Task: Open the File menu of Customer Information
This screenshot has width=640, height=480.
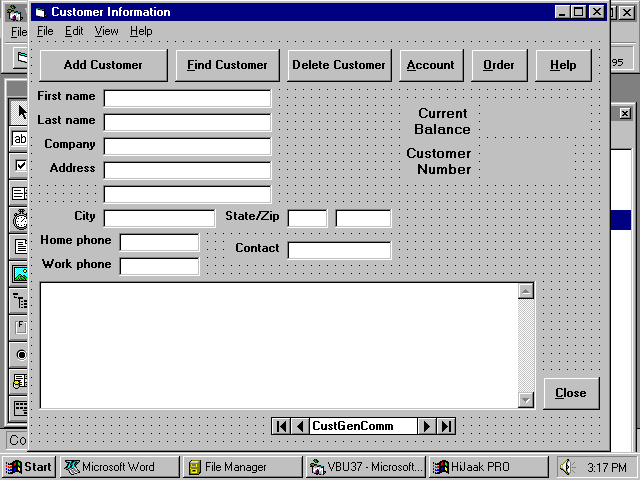Action: (x=45, y=31)
